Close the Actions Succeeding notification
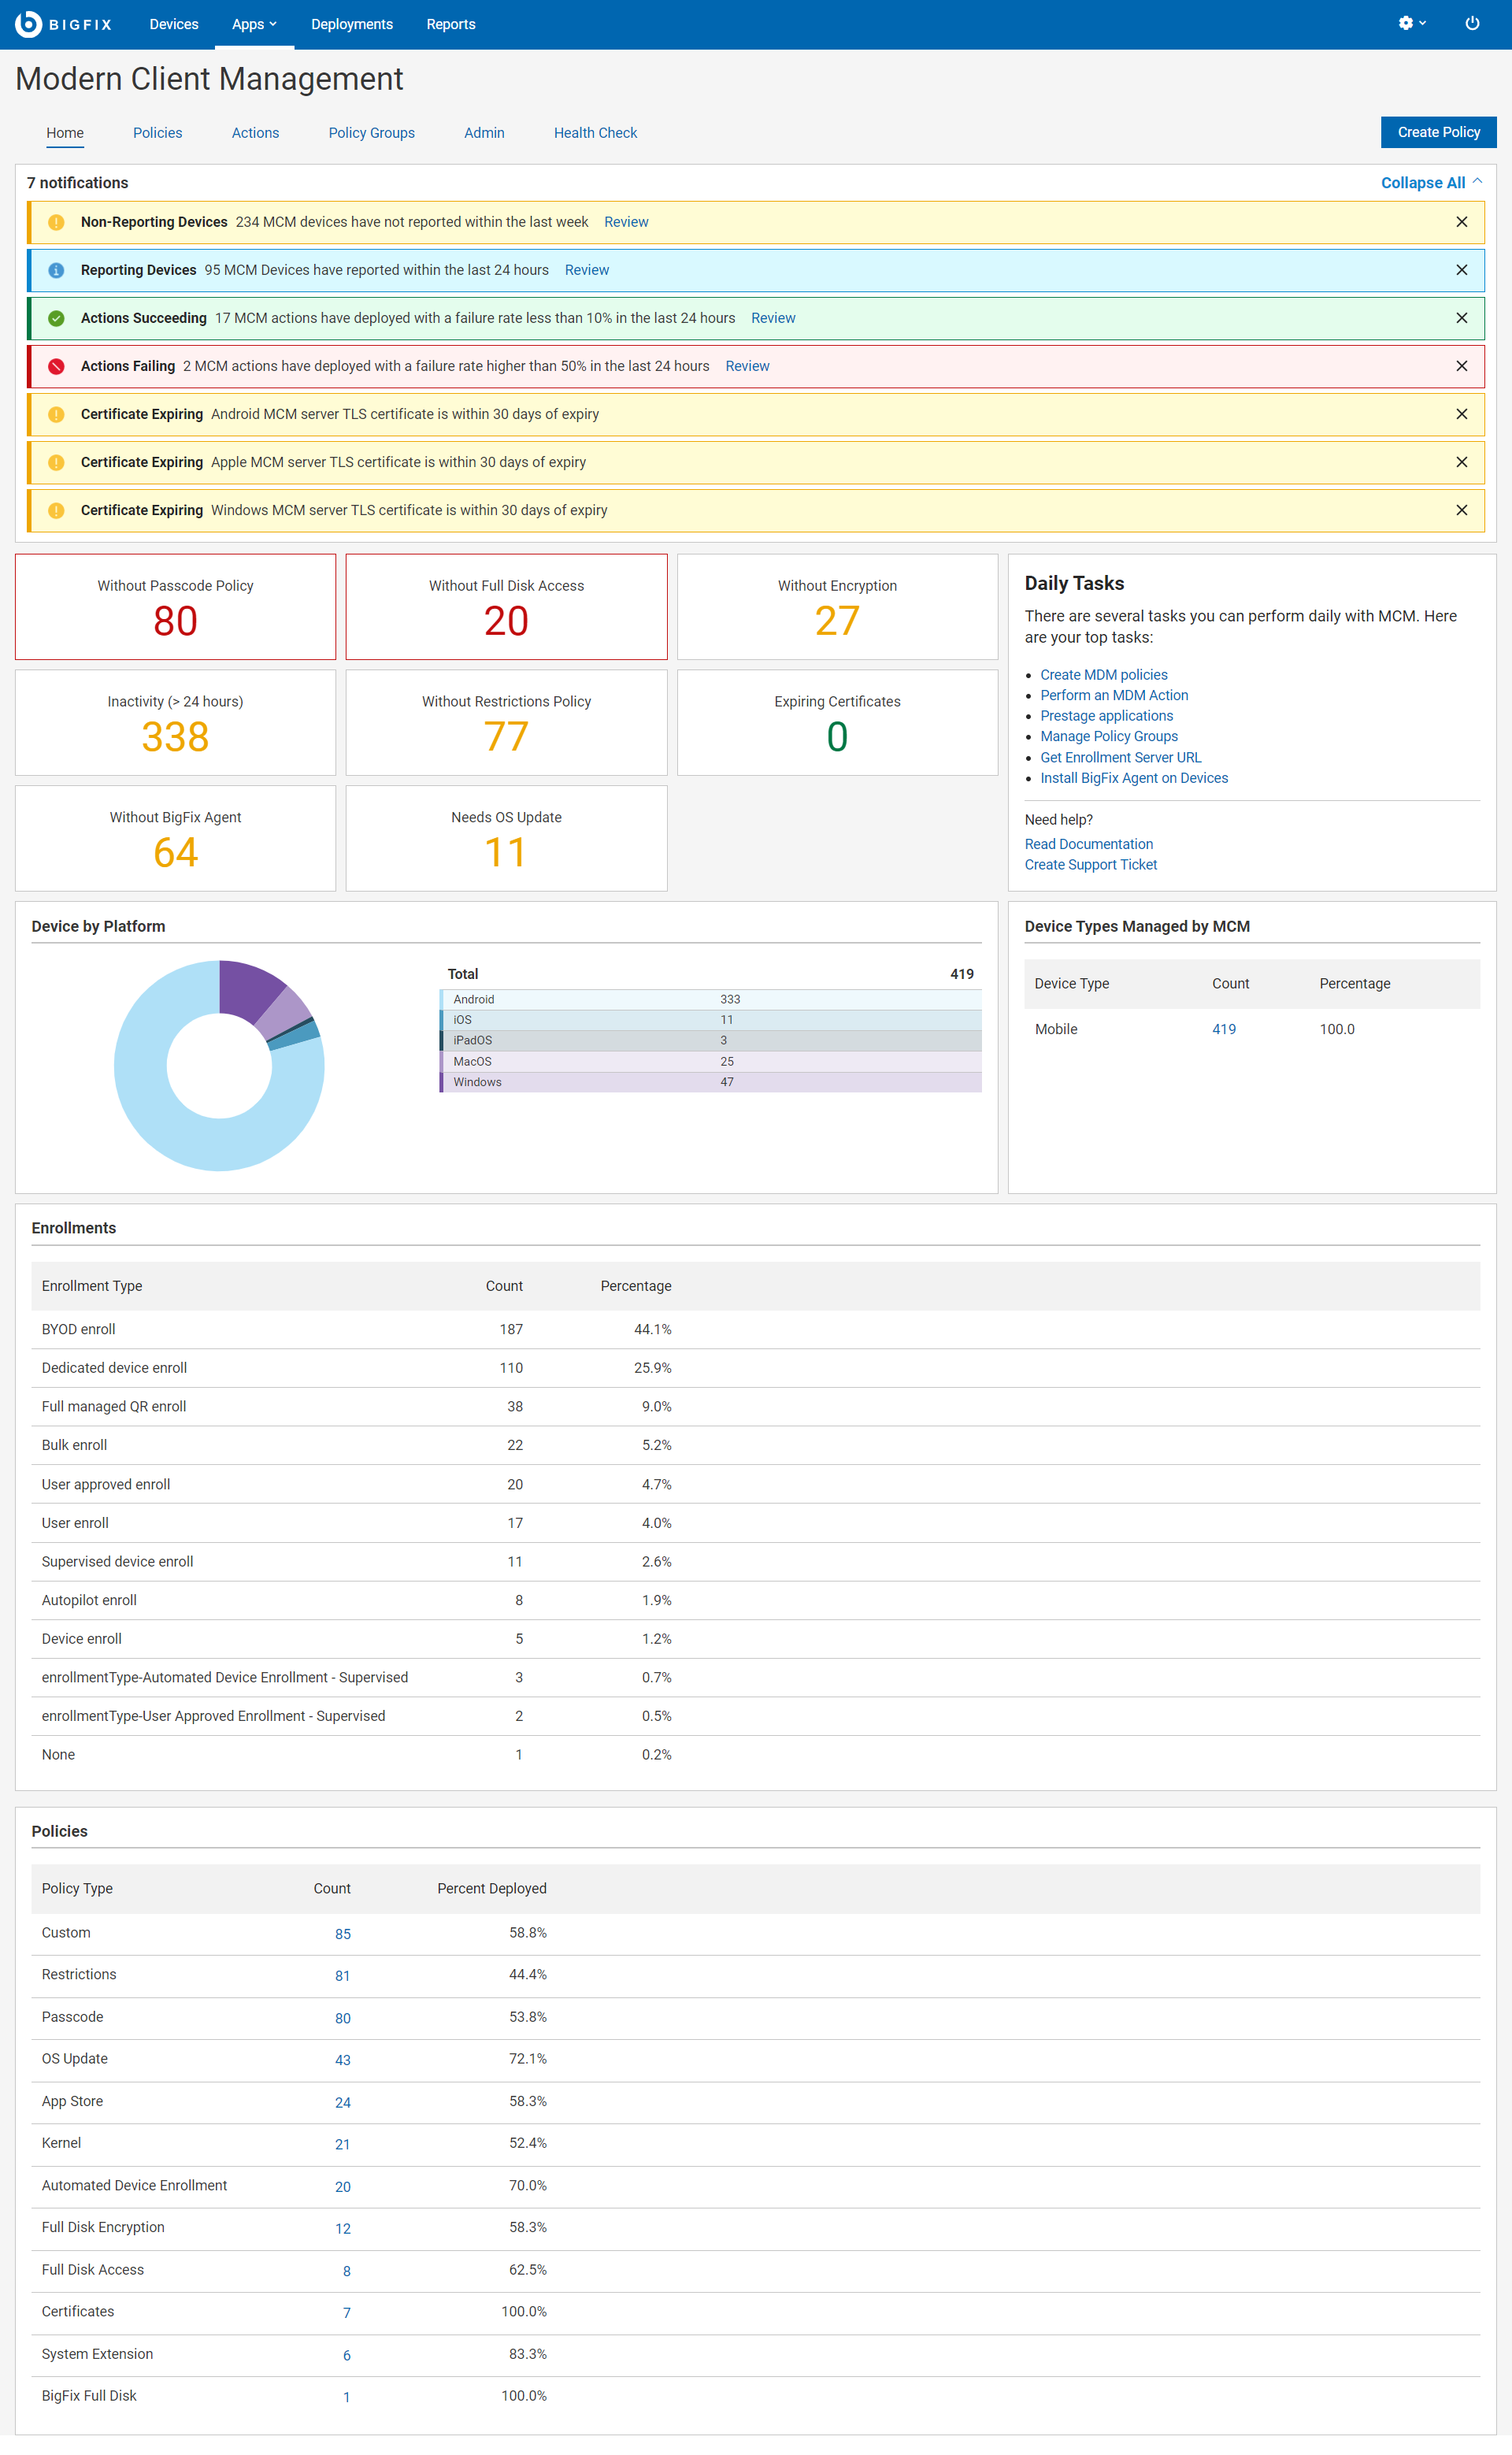The image size is (1512, 2455). (x=1461, y=318)
